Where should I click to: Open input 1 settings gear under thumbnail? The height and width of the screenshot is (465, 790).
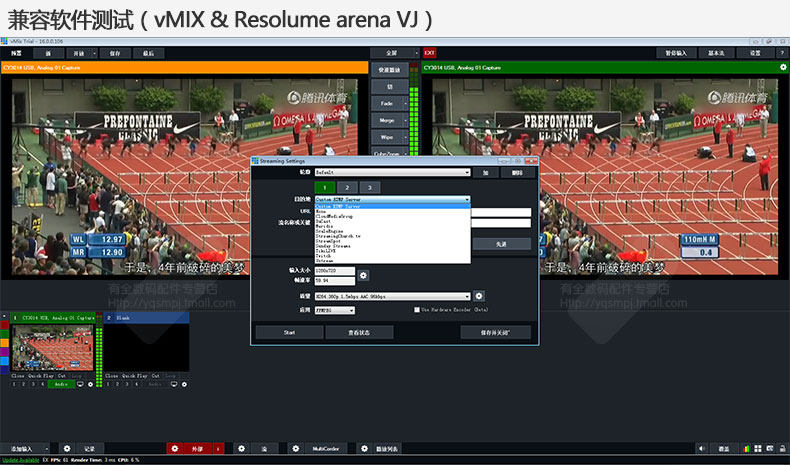(x=91, y=384)
